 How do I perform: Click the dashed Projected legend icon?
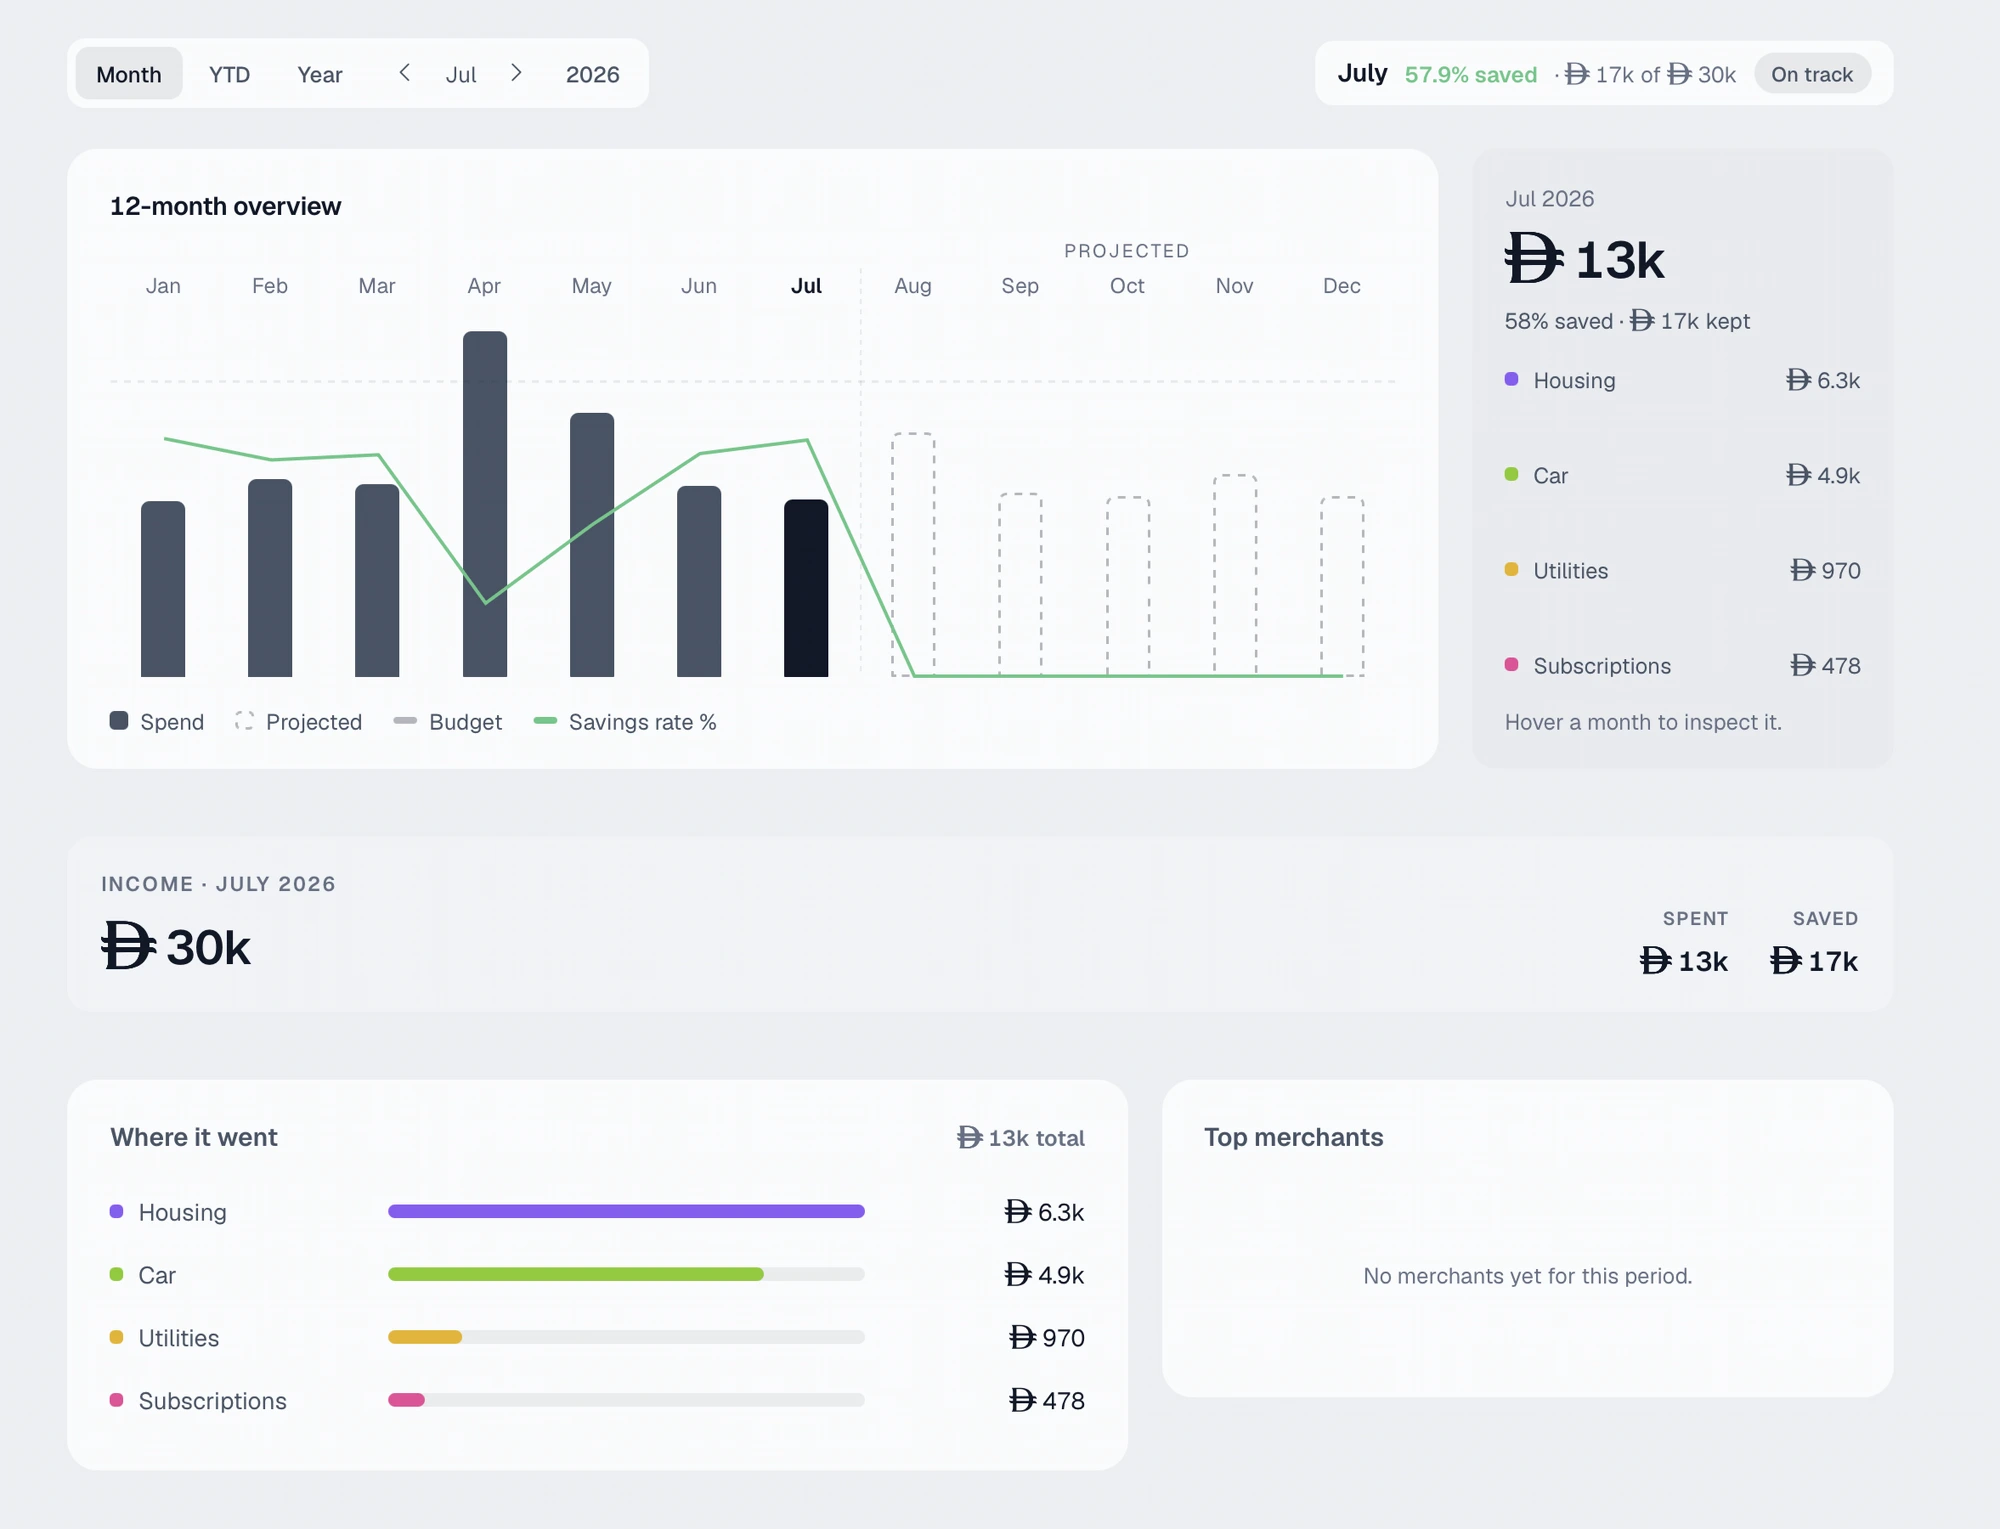(244, 721)
